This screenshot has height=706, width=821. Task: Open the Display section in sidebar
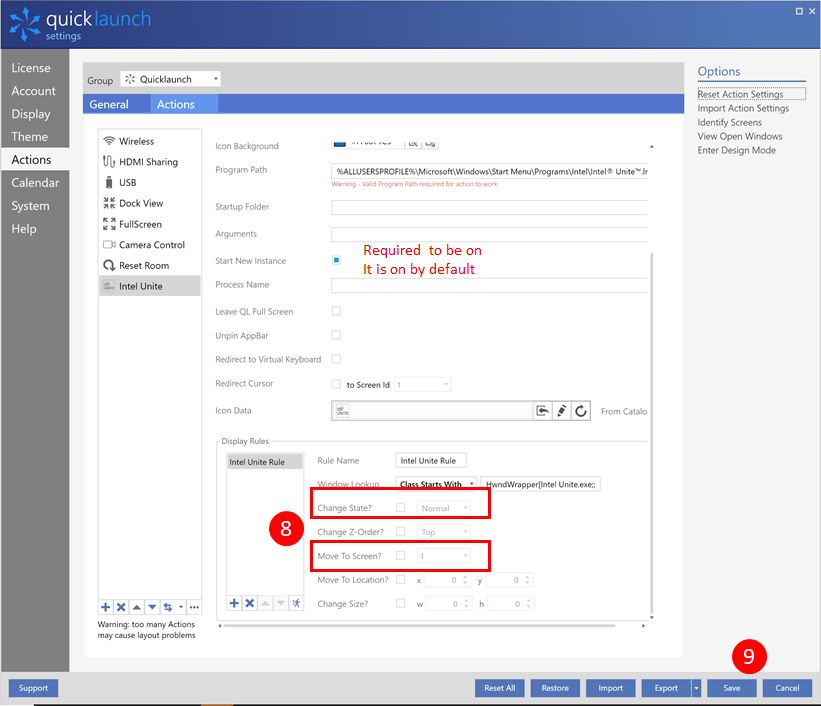[35, 114]
